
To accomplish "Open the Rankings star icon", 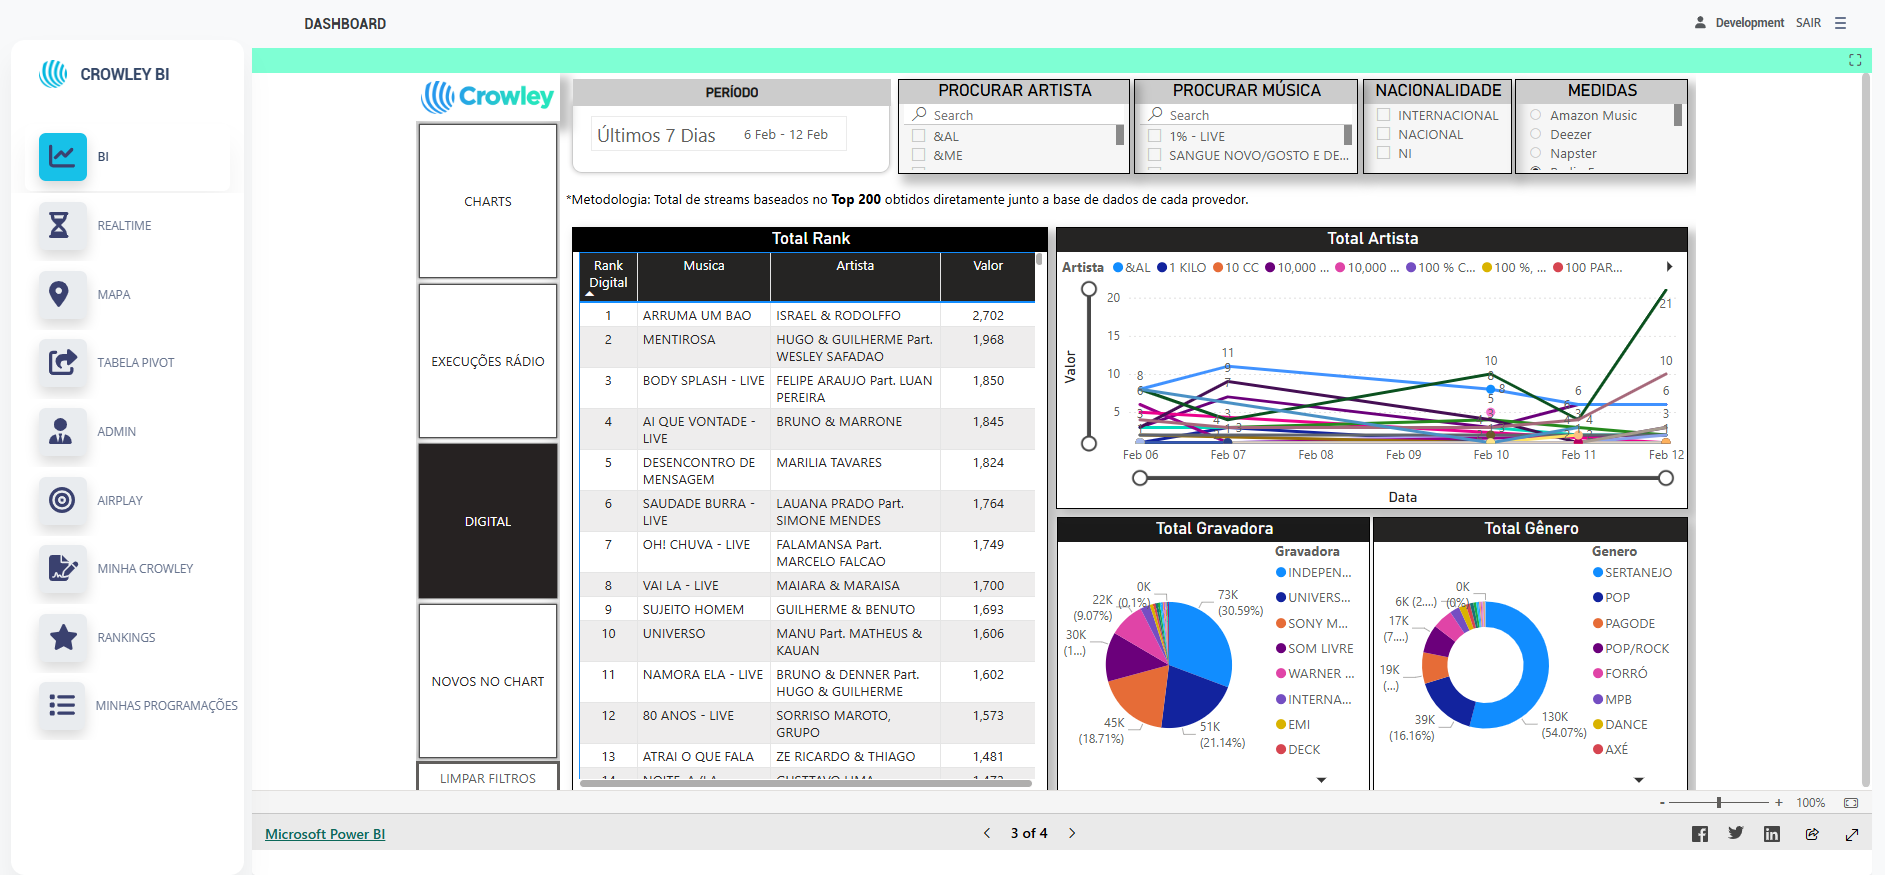I will [x=62, y=637].
